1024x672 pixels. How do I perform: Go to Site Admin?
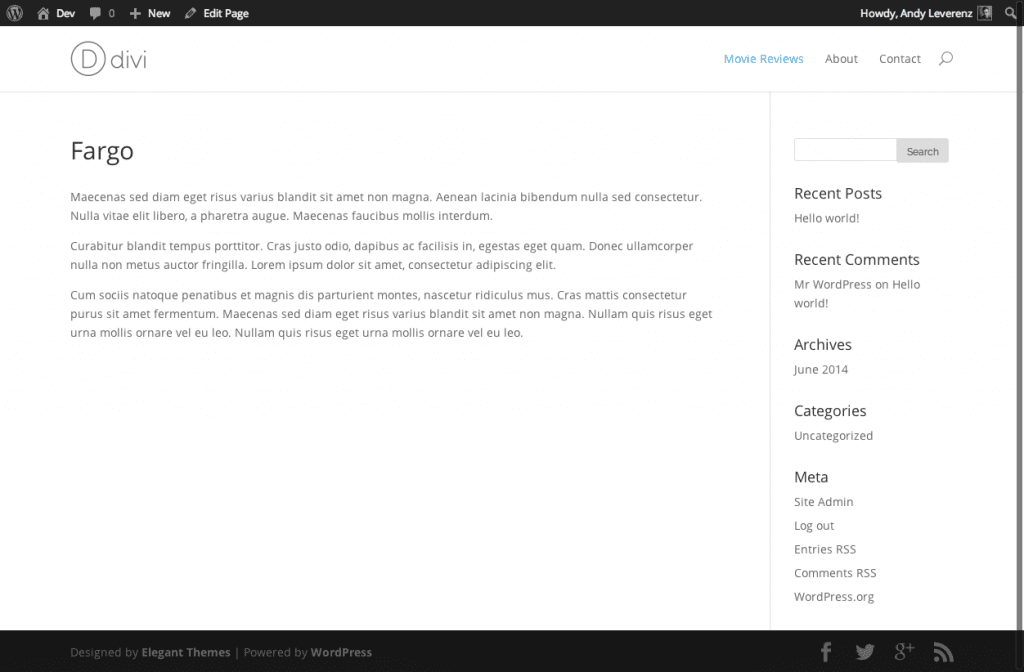(x=824, y=502)
